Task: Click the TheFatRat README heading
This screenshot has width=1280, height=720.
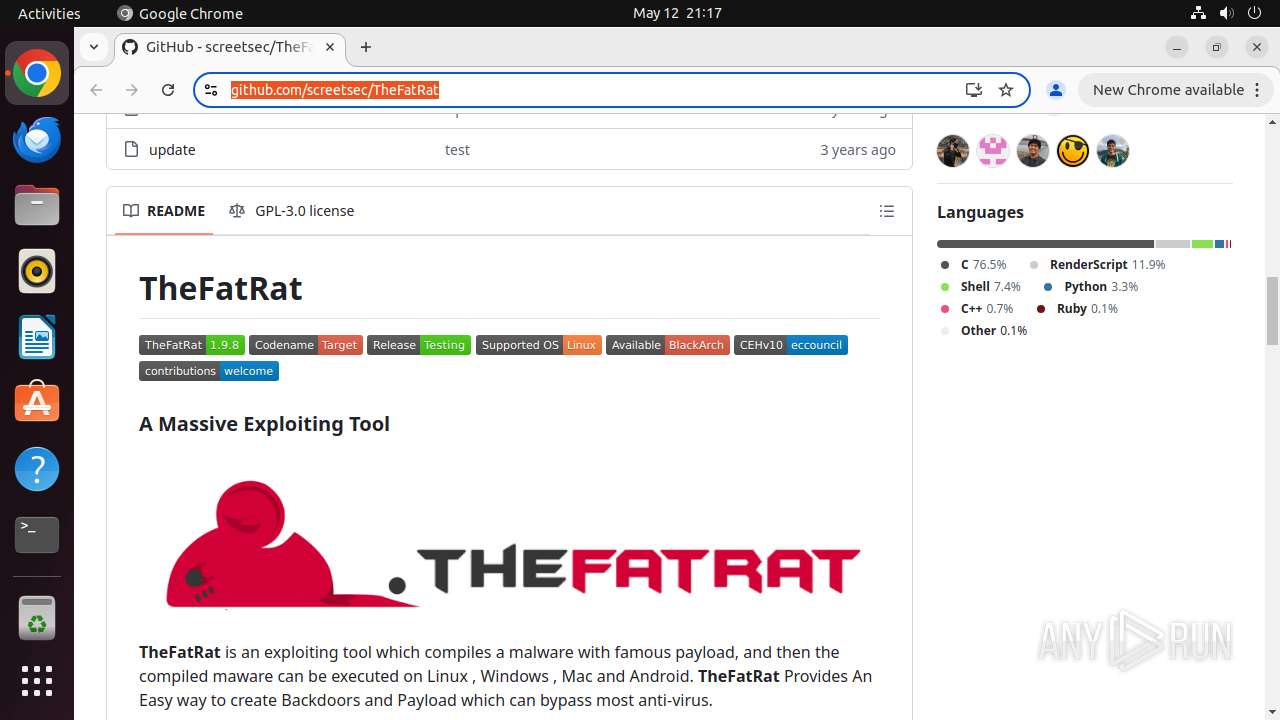Action: [x=220, y=288]
